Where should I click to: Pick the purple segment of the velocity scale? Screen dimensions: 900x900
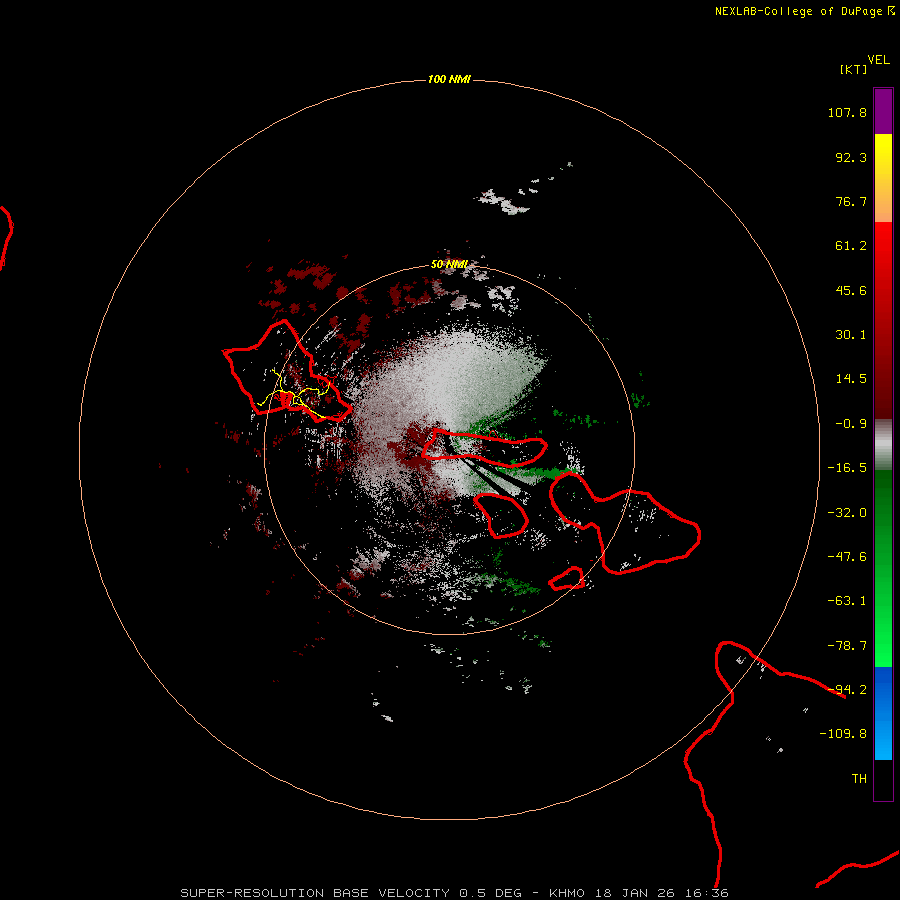coord(883,111)
